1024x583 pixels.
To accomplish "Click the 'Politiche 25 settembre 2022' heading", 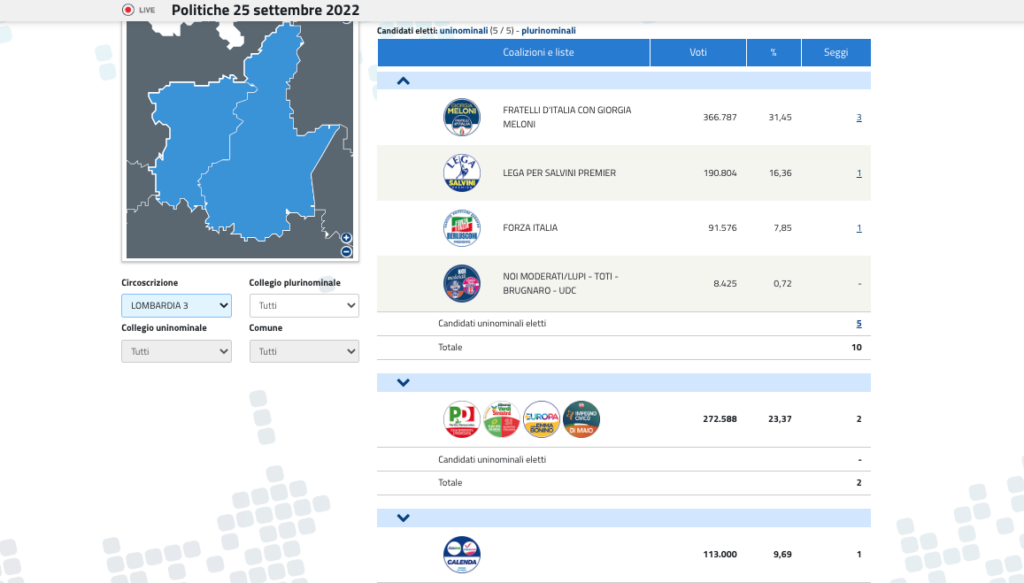I will click(x=265, y=10).
